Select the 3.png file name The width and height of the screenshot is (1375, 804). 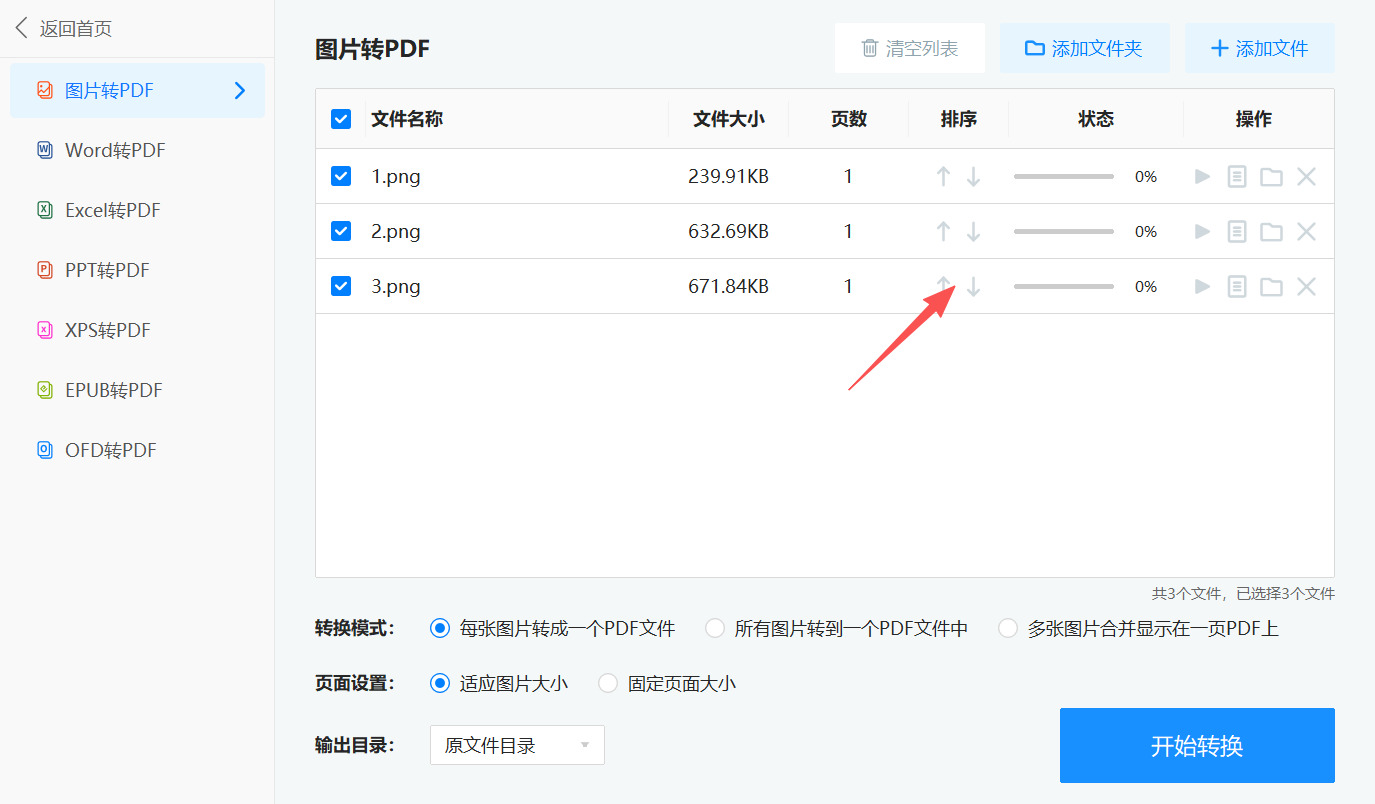395,286
